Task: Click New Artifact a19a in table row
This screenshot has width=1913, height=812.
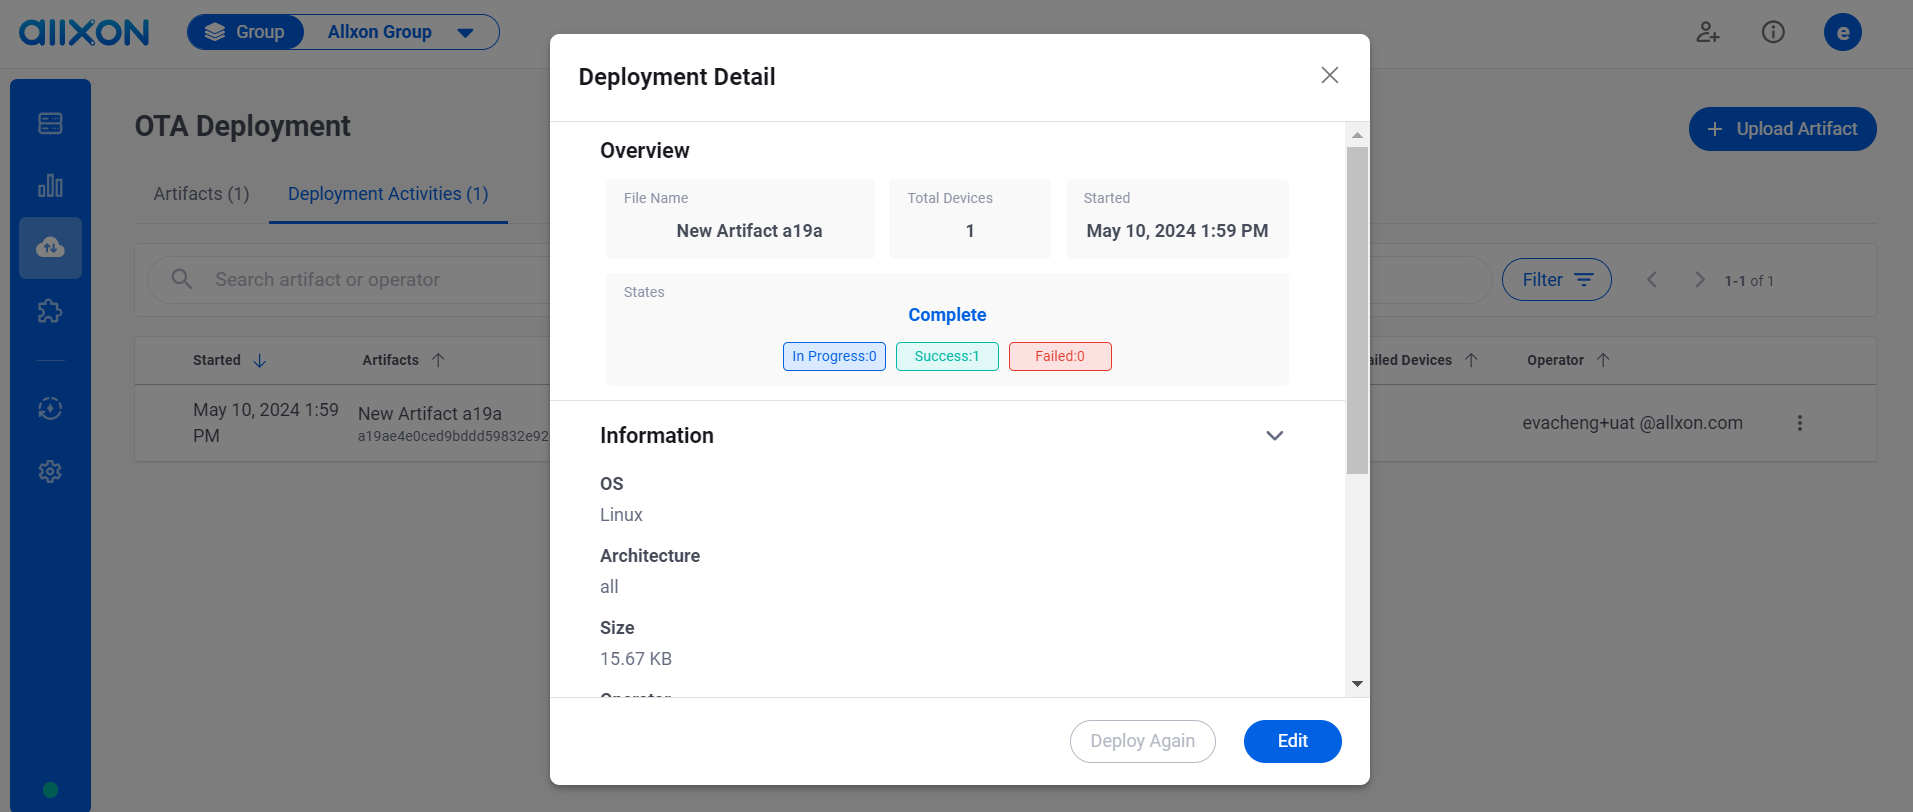Action: coord(430,414)
